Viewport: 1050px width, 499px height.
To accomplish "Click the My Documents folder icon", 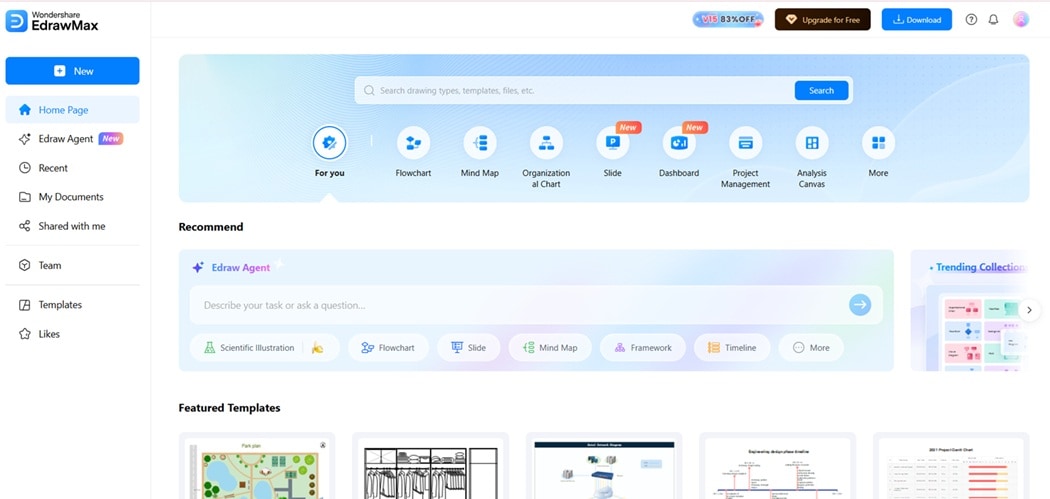I will point(25,197).
